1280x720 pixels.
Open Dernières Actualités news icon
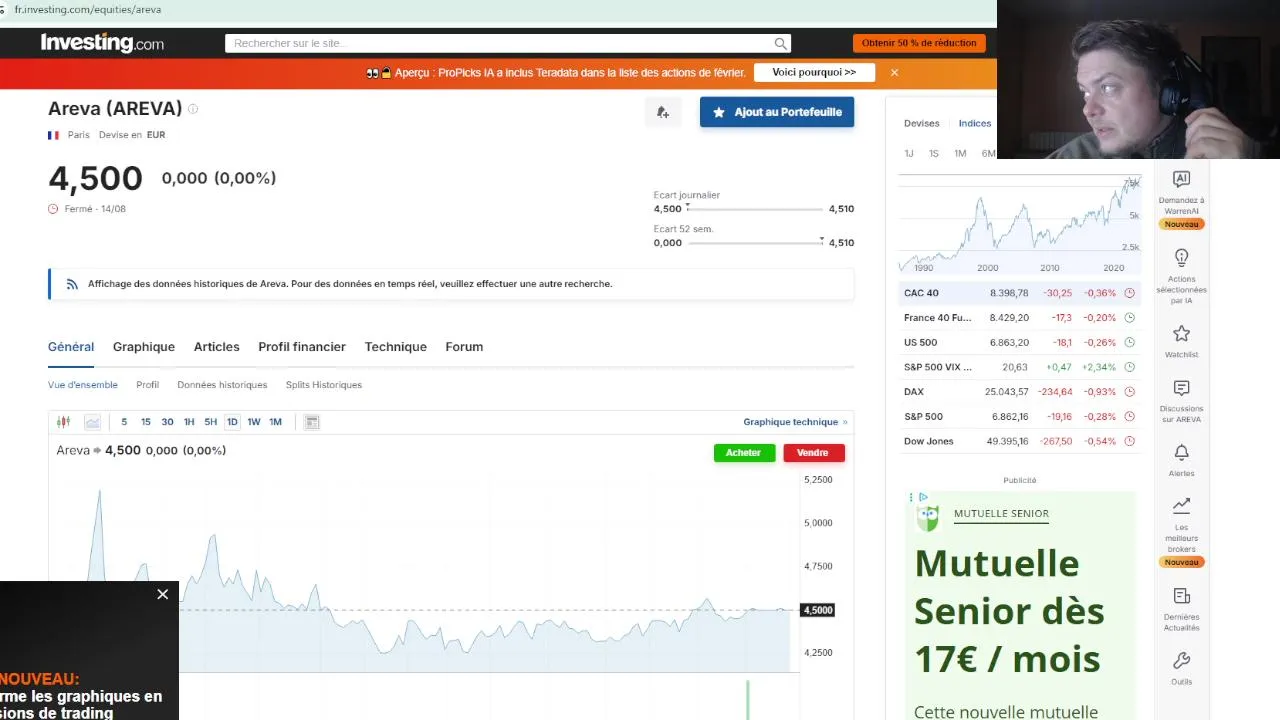1181,596
